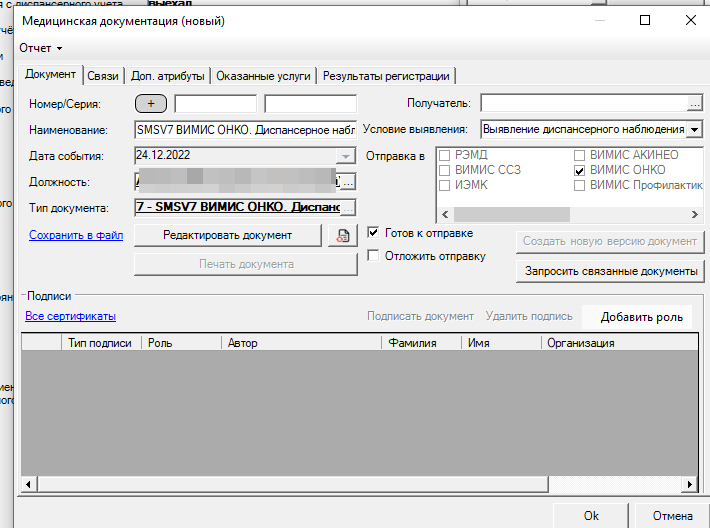The image size is (710, 528).
Task: Open the Получатель browse ellipsis button
Action: (695, 104)
